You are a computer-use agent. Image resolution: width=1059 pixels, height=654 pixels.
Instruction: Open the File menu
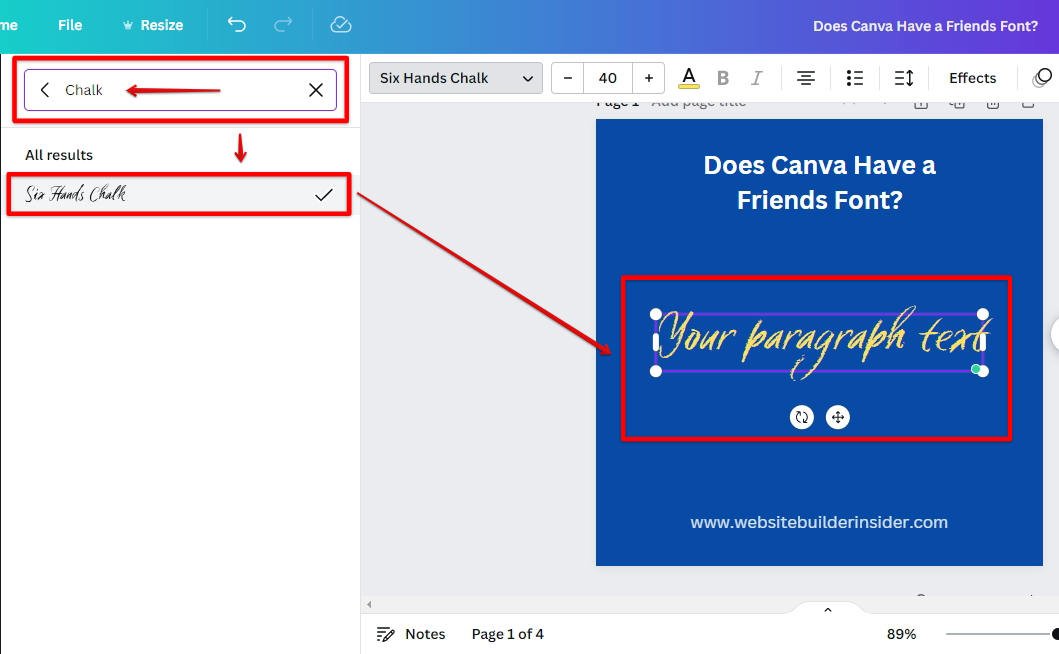click(x=70, y=25)
